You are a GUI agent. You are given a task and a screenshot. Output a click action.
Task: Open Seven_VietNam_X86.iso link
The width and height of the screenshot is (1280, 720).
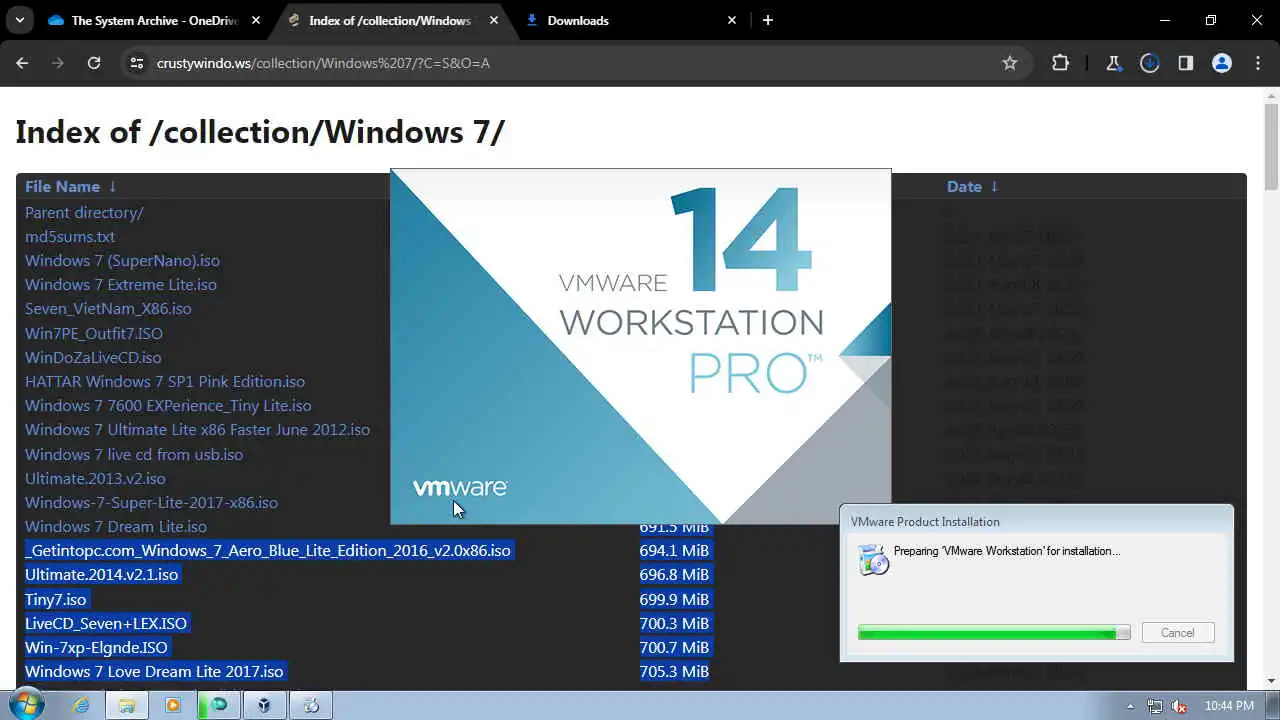pyautogui.click(x=108, y=308)
